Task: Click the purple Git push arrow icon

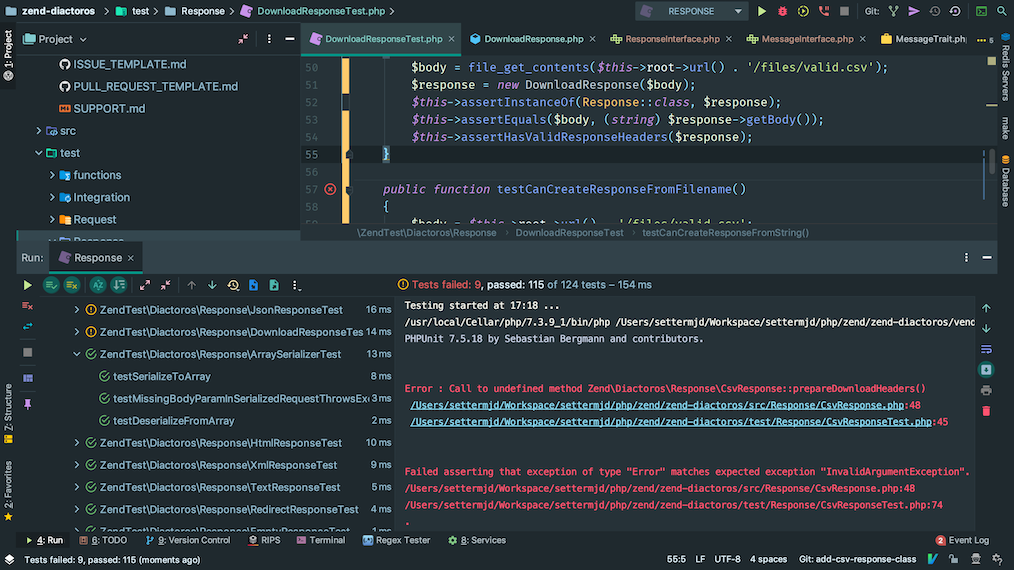Action: tap(914, 11)
